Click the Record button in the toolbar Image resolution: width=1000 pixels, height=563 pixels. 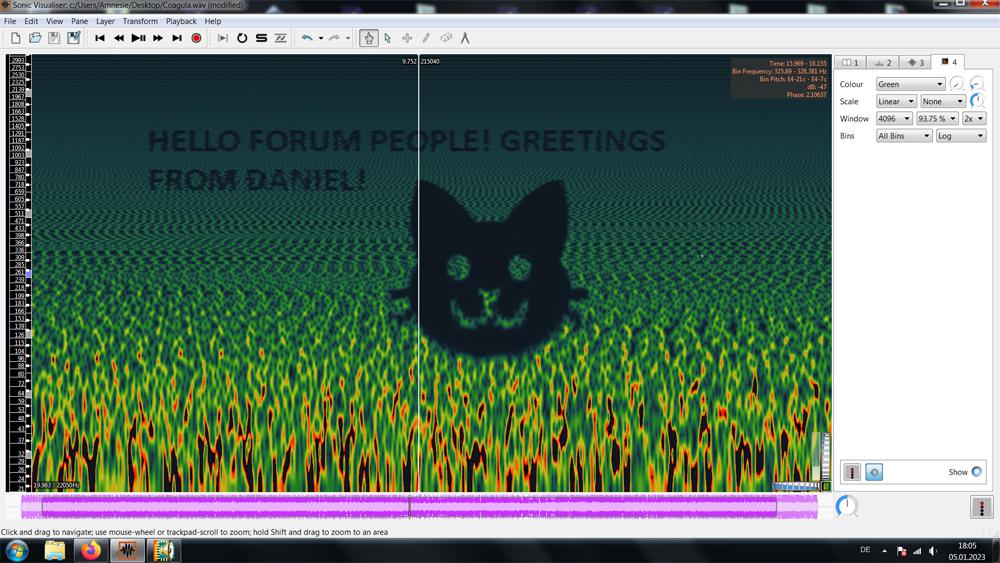pyautogui.click(x=196, y=38)
